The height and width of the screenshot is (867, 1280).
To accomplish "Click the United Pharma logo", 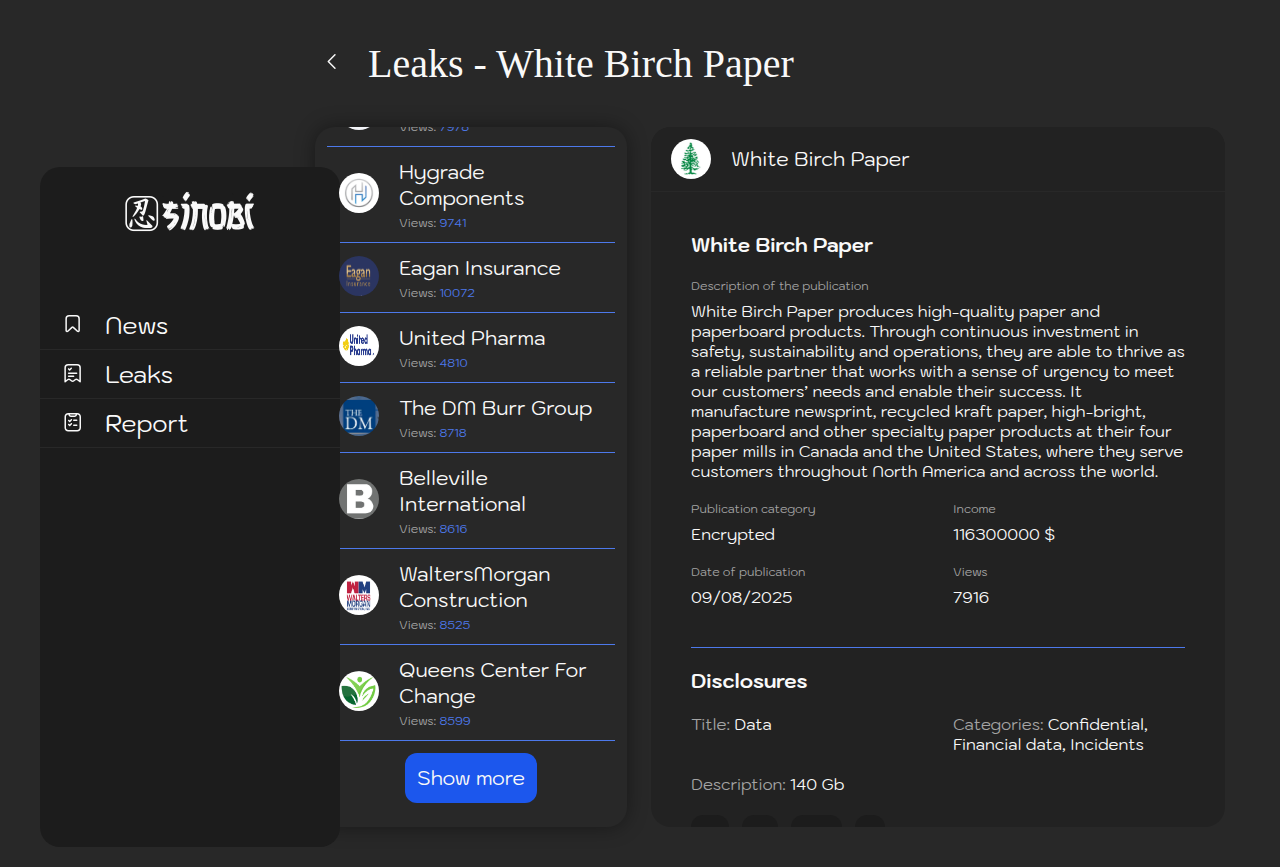I will click(x=359, y=346).
